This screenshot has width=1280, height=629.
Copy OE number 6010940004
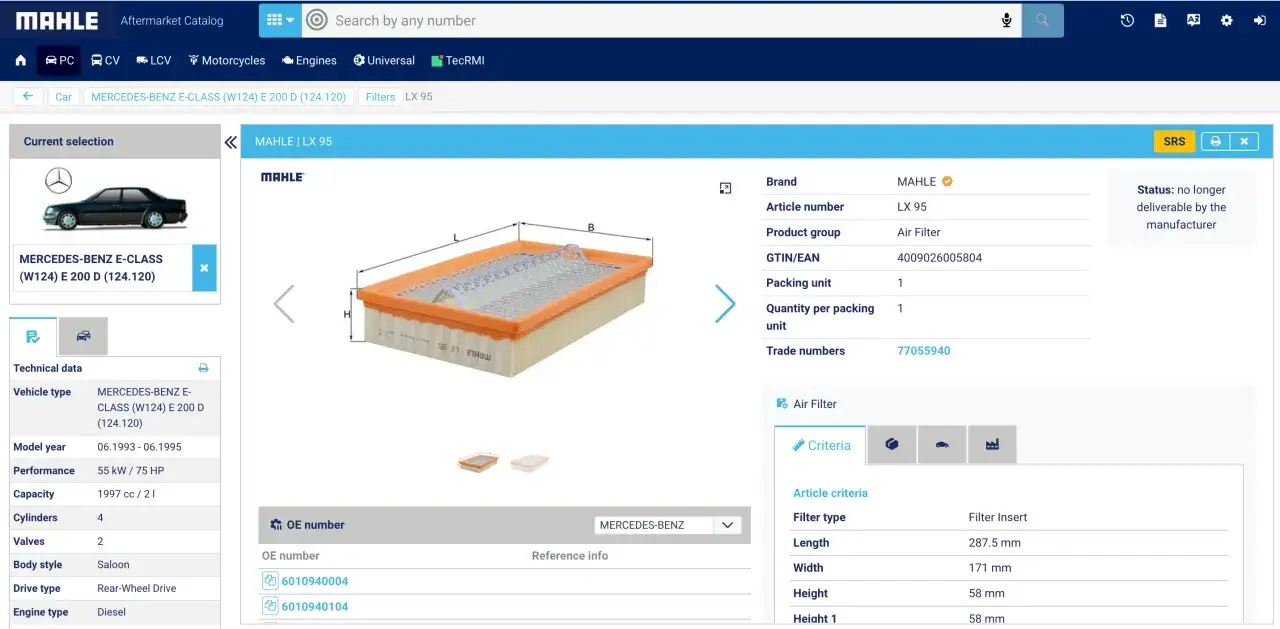coord(270,581)
